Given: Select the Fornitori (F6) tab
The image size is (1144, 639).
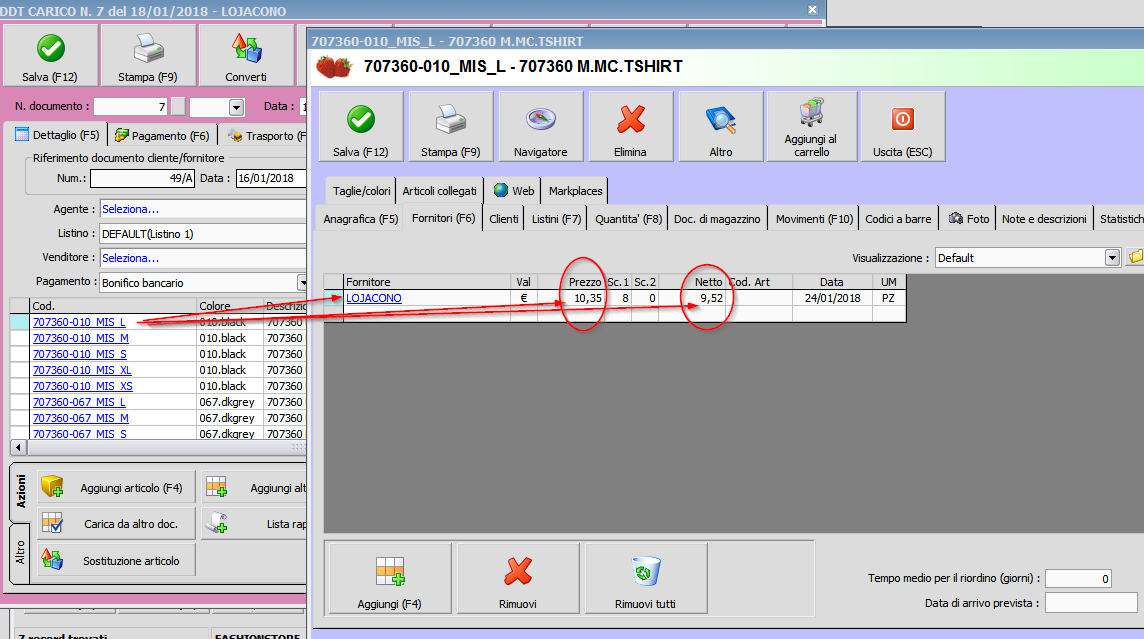Looking at the screenshot, I should 443,217.
